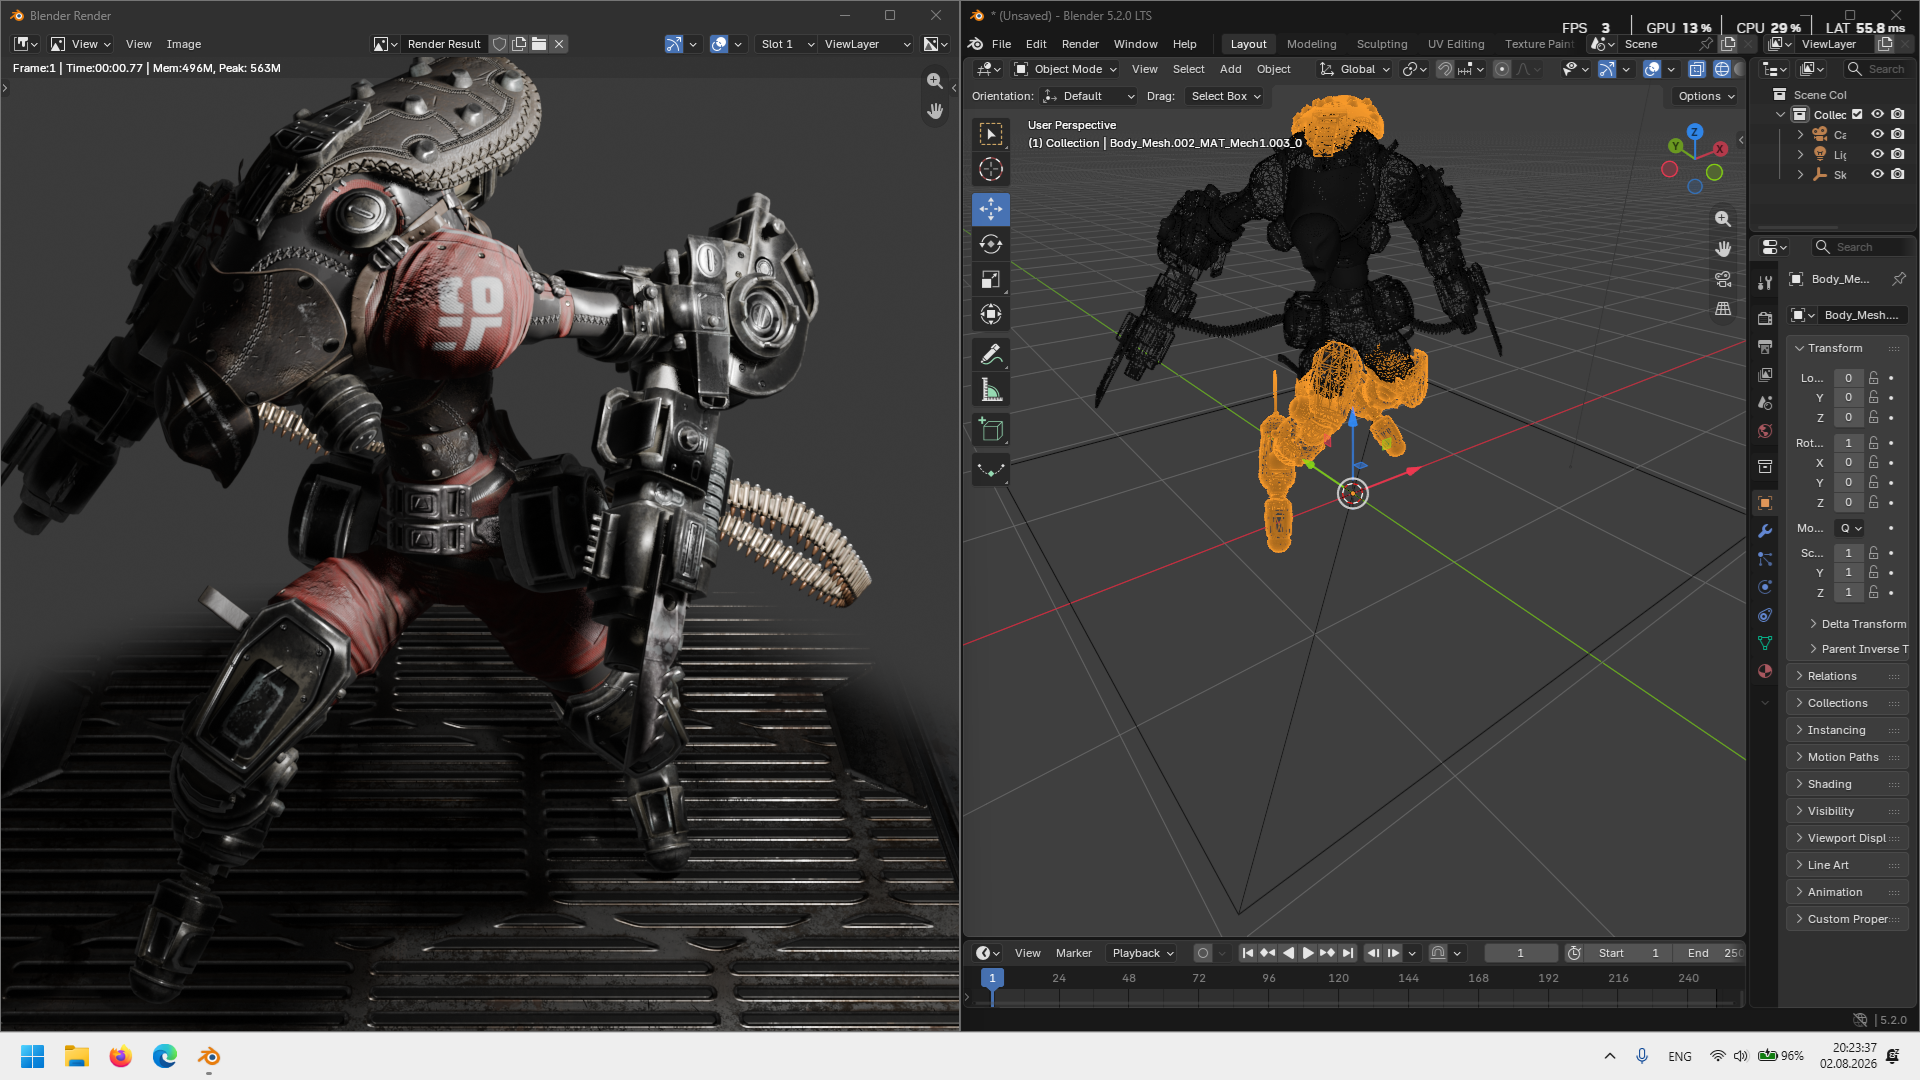Disable render camera icon for Sk armature row
1920x1080 pixels.
click(x=1897, y=174)
